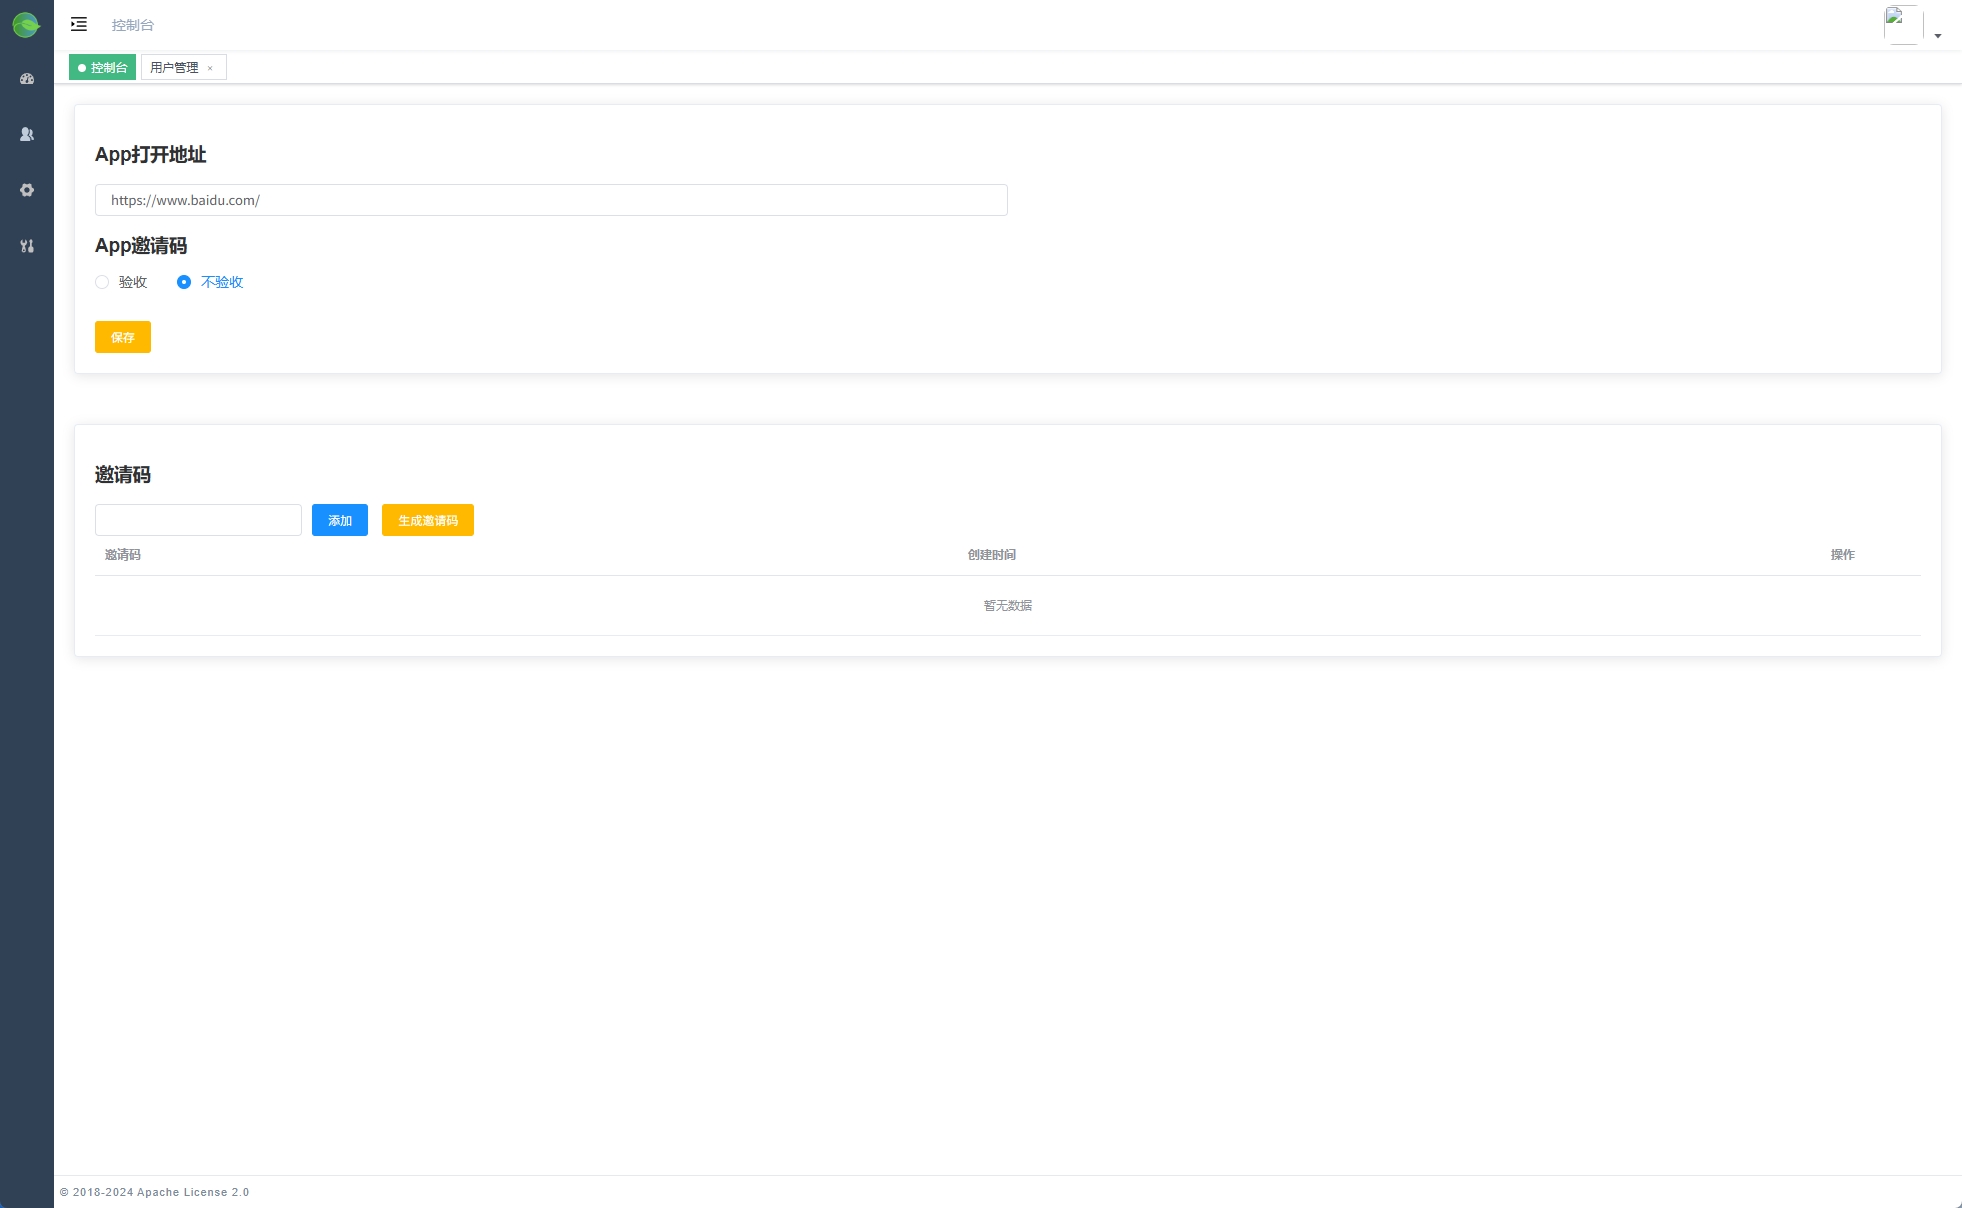
Task: Open the wrench tools sidebar icon
Action: (x=27, y=246)
